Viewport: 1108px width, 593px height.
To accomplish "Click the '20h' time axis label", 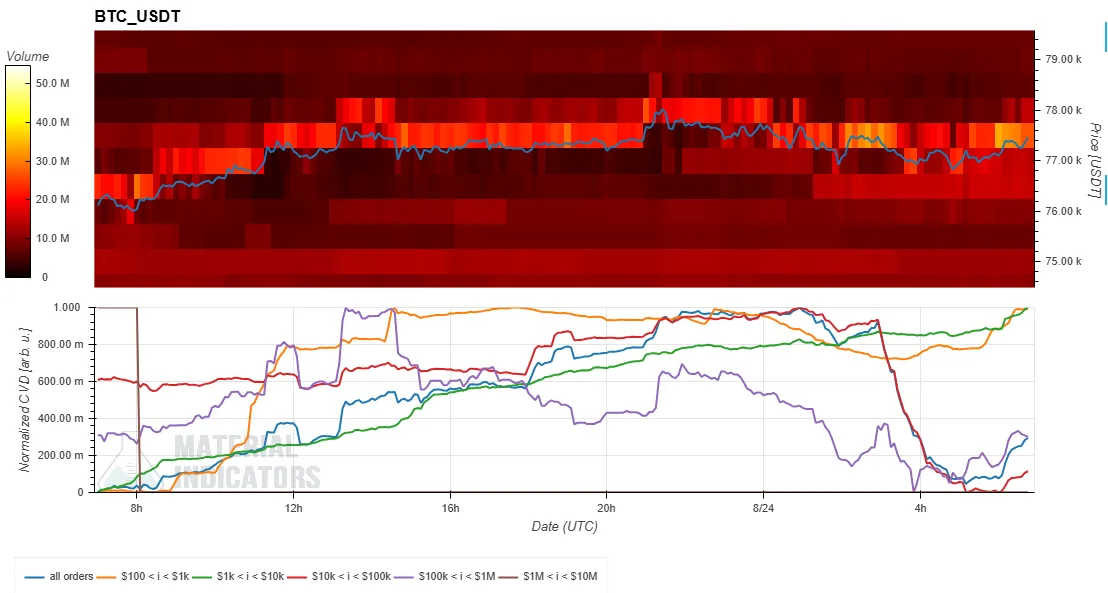I will [606, 507].
